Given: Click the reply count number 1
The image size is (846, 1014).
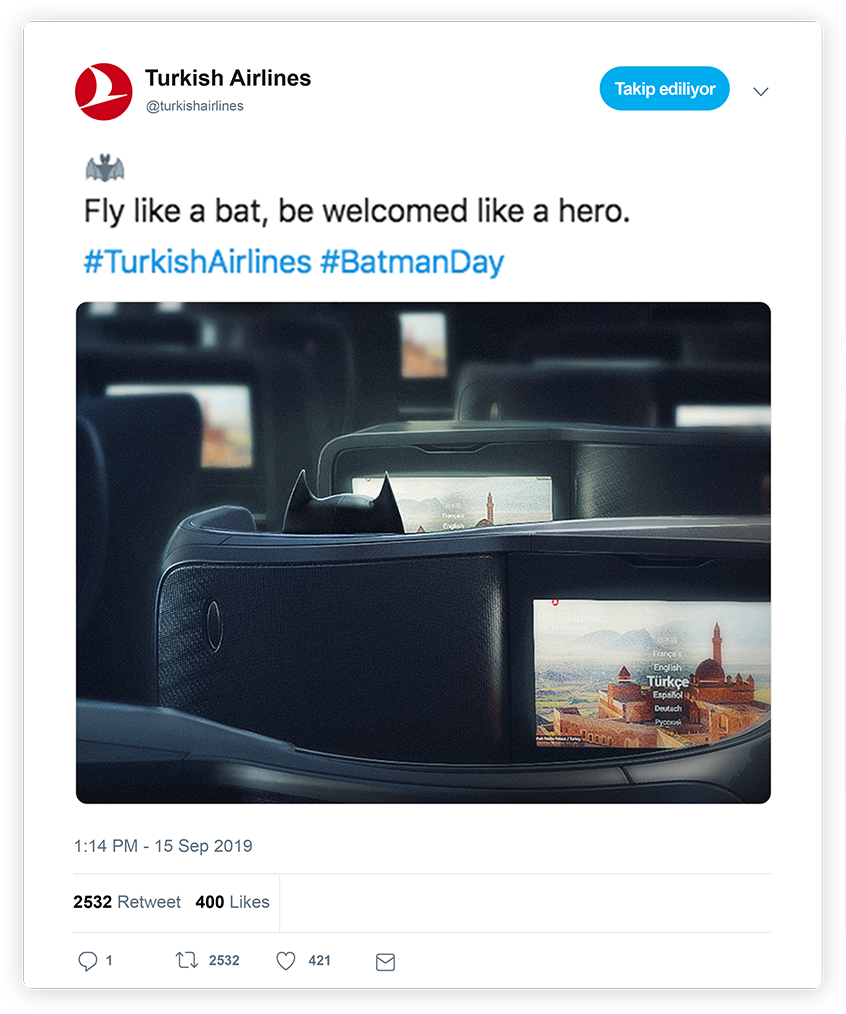Looking at the screenshot, I should click(x=109, y=960).
